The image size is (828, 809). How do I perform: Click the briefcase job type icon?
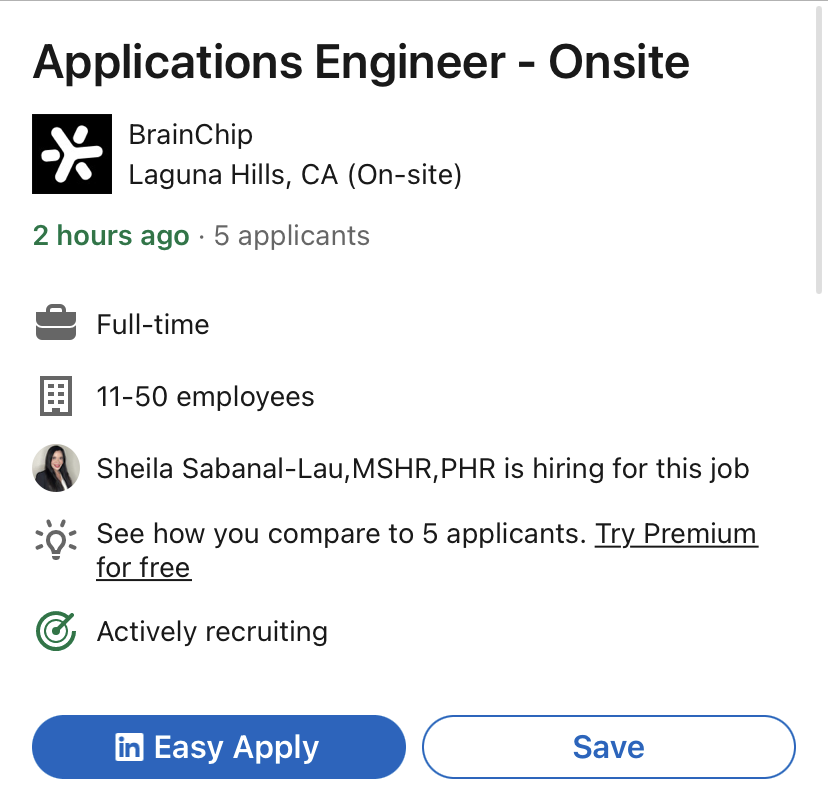click(56, 325)
